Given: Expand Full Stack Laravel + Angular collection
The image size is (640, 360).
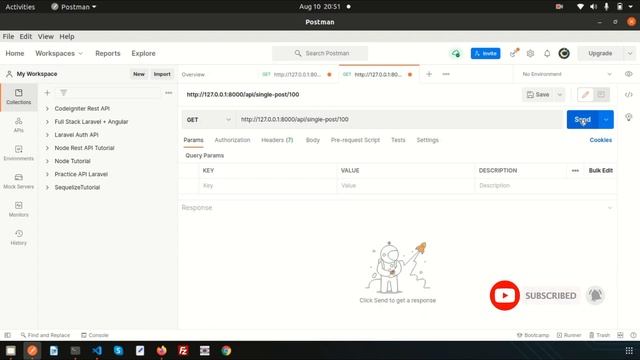Looking at the screenshot, I should (x=47, y=122).
